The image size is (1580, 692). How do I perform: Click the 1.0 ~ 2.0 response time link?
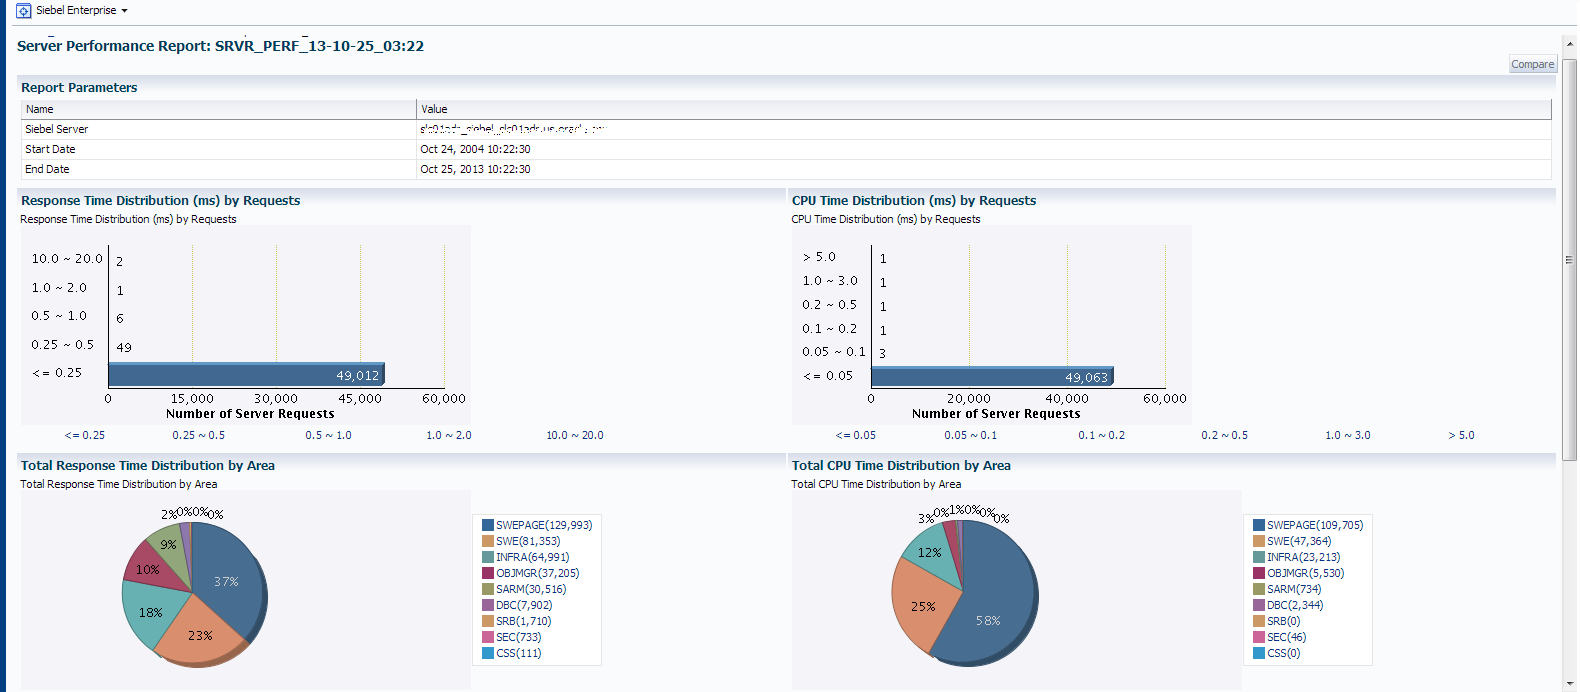[x=448, y=435]
